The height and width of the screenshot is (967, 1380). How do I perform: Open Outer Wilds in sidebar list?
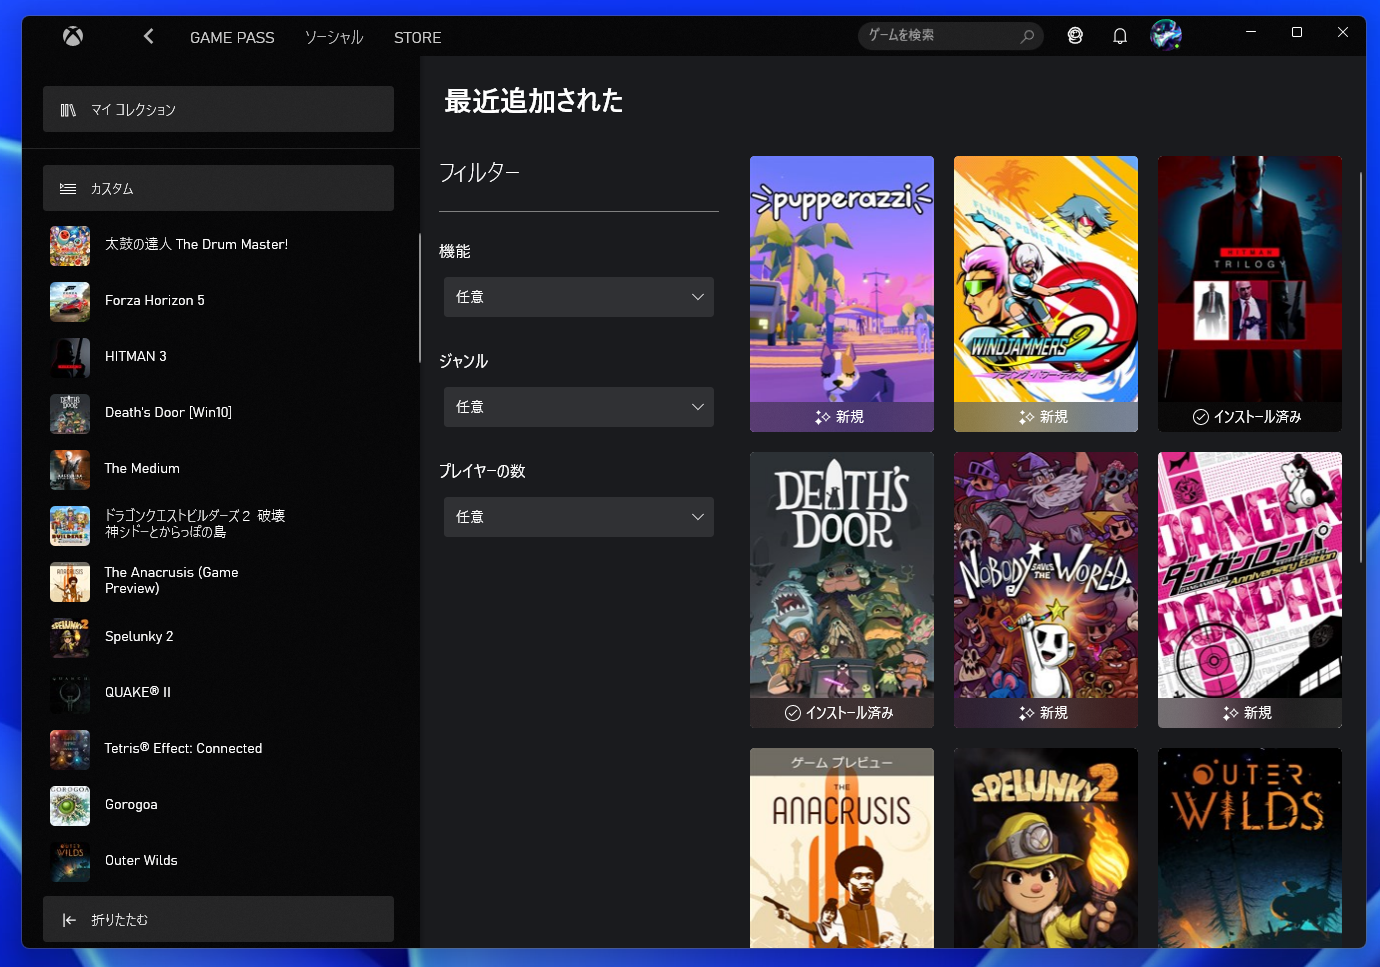[x=218, y=861]
